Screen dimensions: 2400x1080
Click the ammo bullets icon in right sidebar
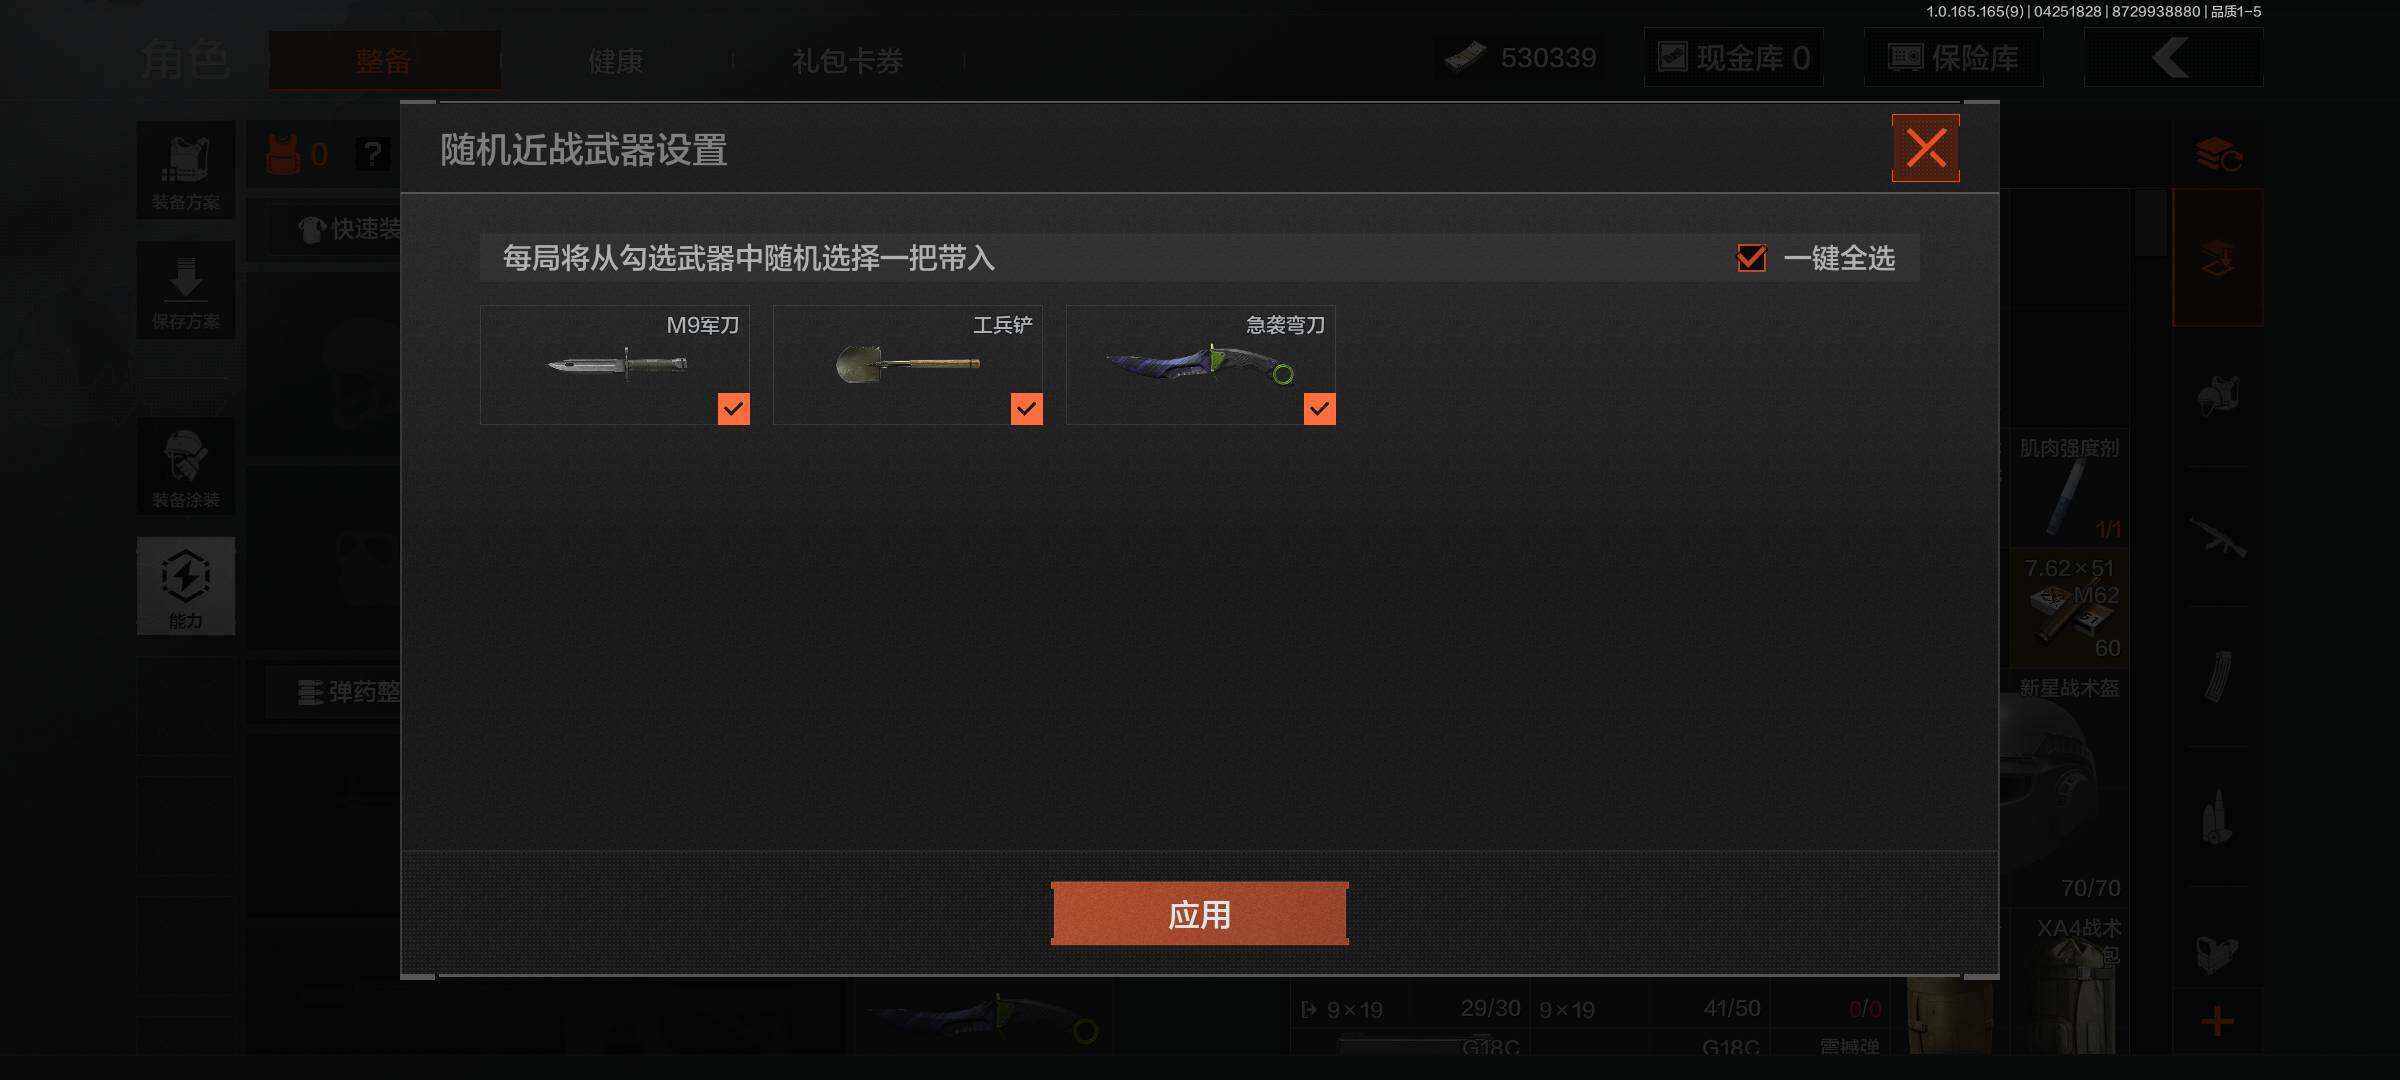tap(2218, 817)
